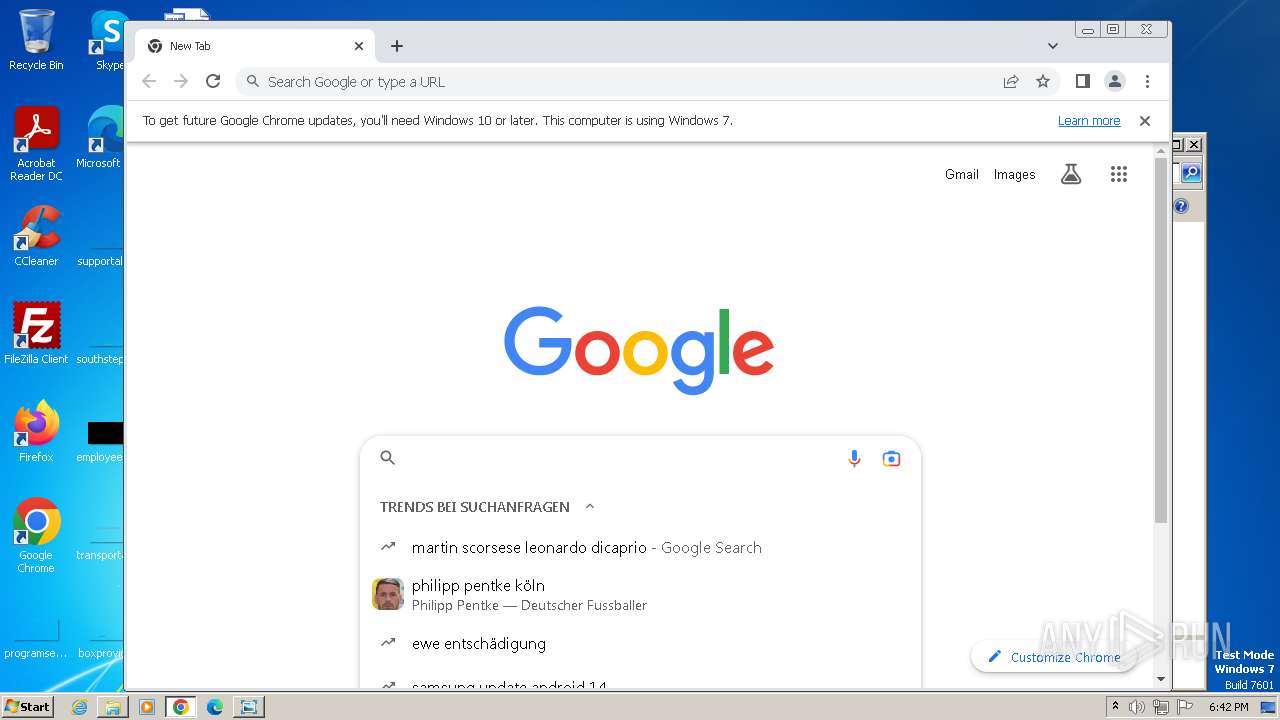Collapse the Trends bei Suchanfragen section

590,506
